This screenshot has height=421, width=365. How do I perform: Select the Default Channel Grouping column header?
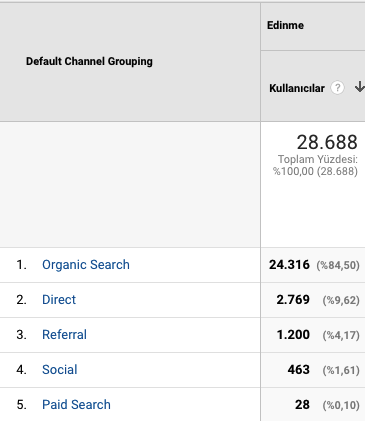click(89, 61)
